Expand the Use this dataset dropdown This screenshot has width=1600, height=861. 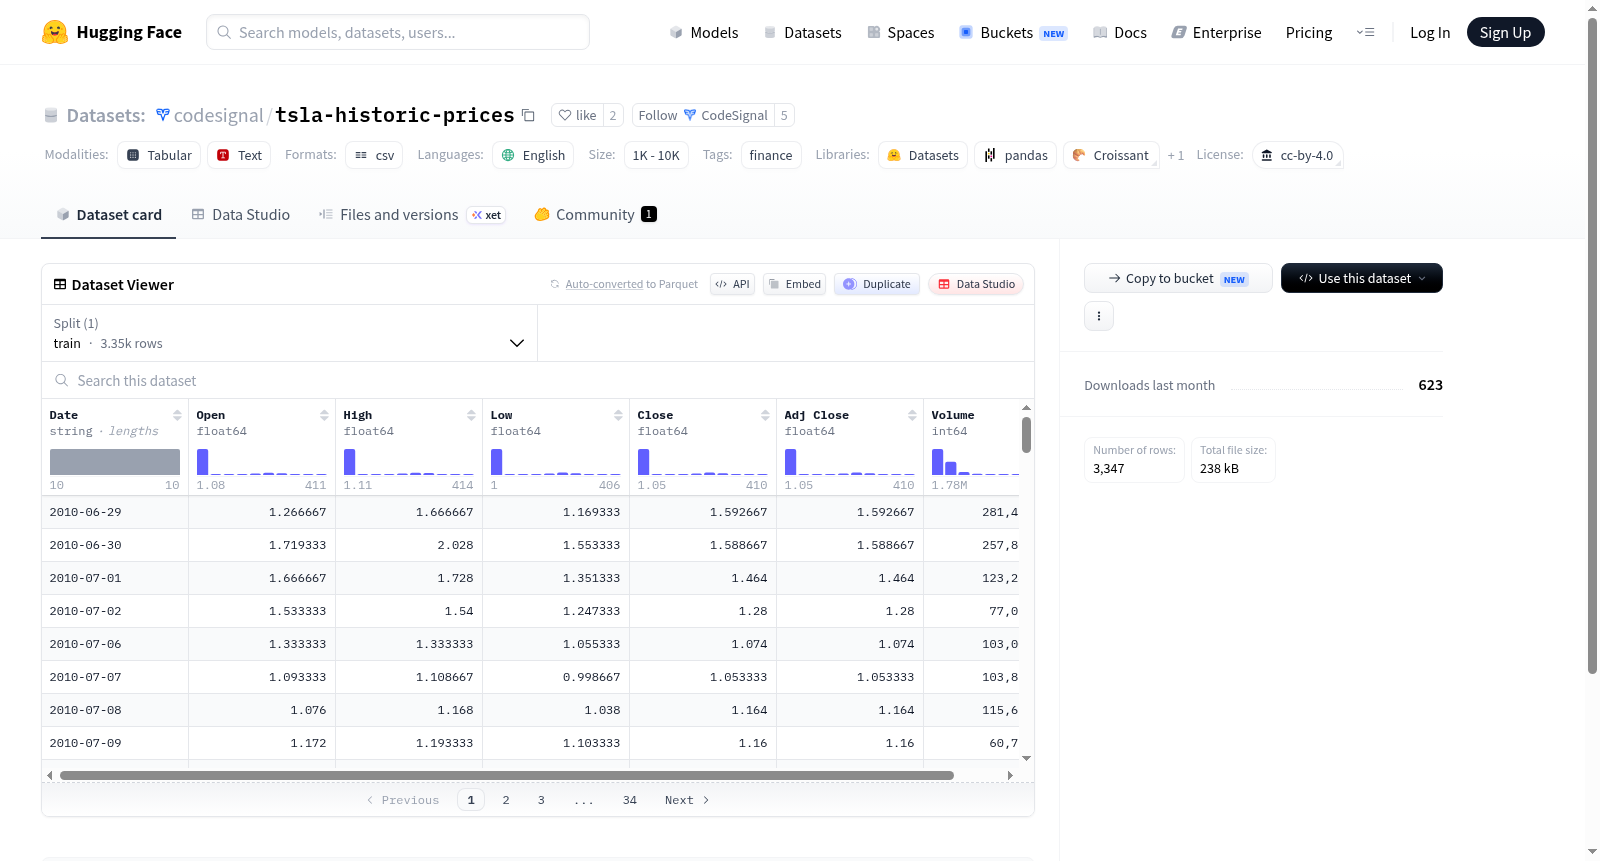pos(1362,278)
